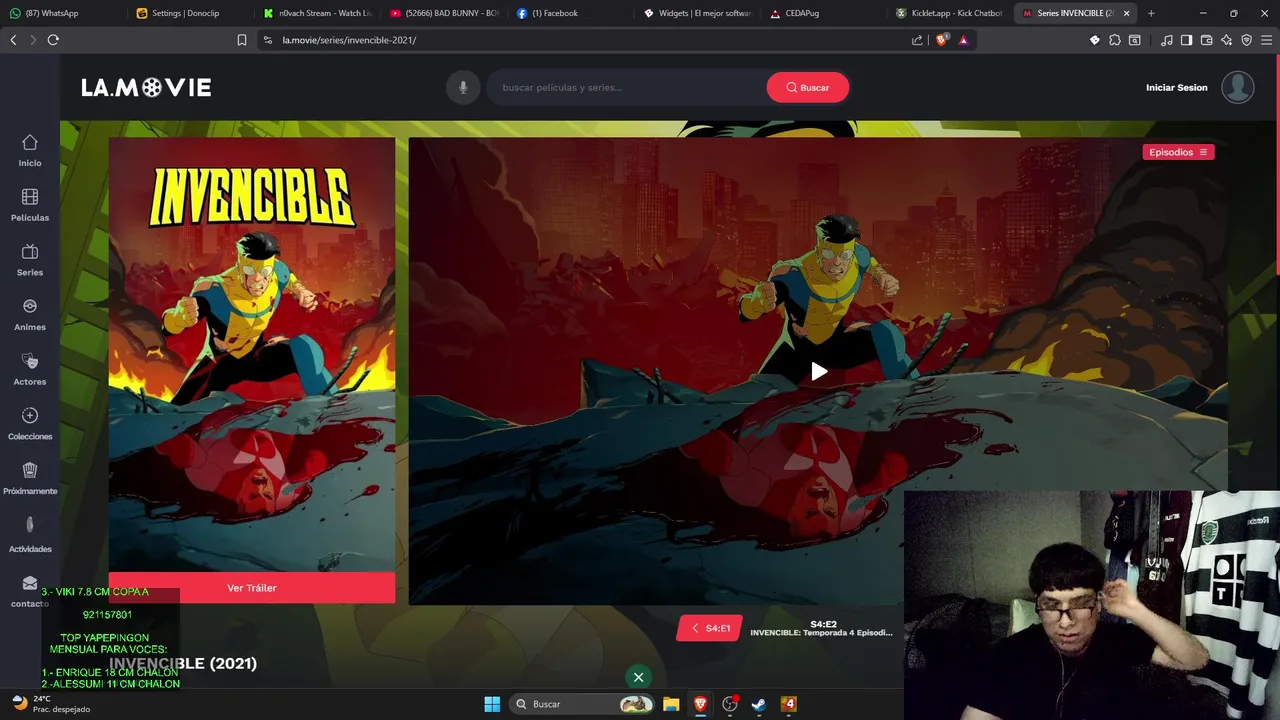
Task: Open the weather widget 24°C
Action: pos(50,704)
